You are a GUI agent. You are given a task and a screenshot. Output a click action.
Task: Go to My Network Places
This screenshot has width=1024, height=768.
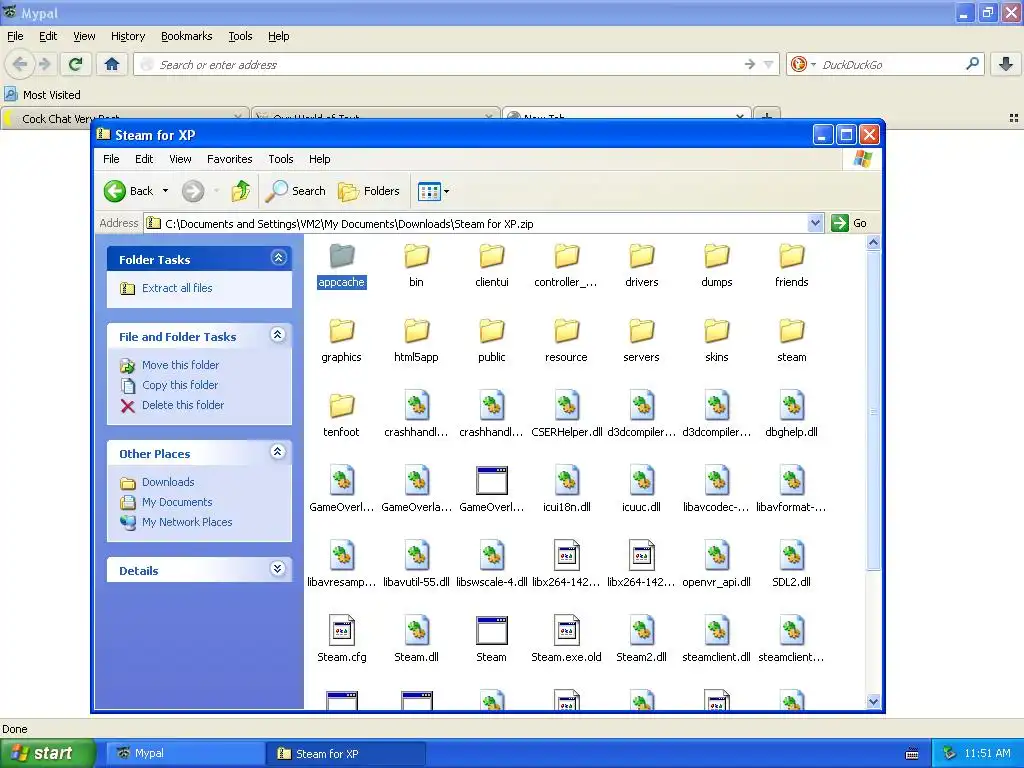(187, 522)
